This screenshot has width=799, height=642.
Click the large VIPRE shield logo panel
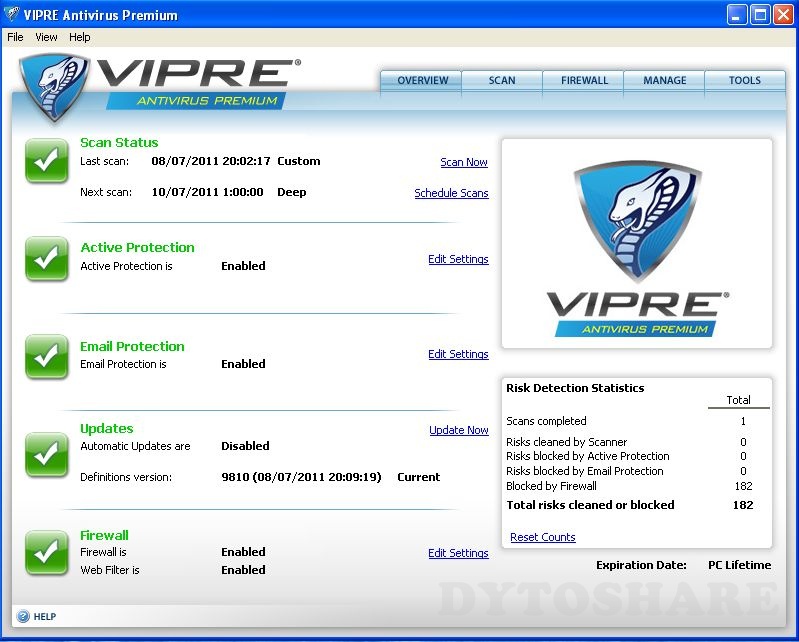pos(637,244)
